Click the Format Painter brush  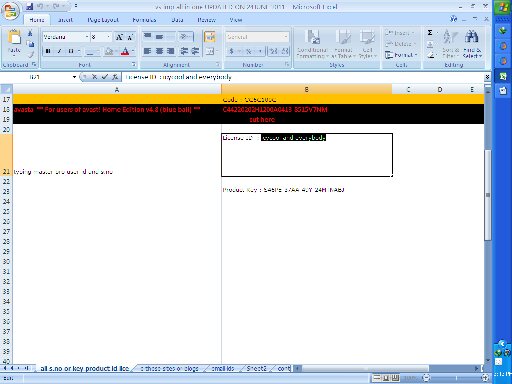click(30, 54)
